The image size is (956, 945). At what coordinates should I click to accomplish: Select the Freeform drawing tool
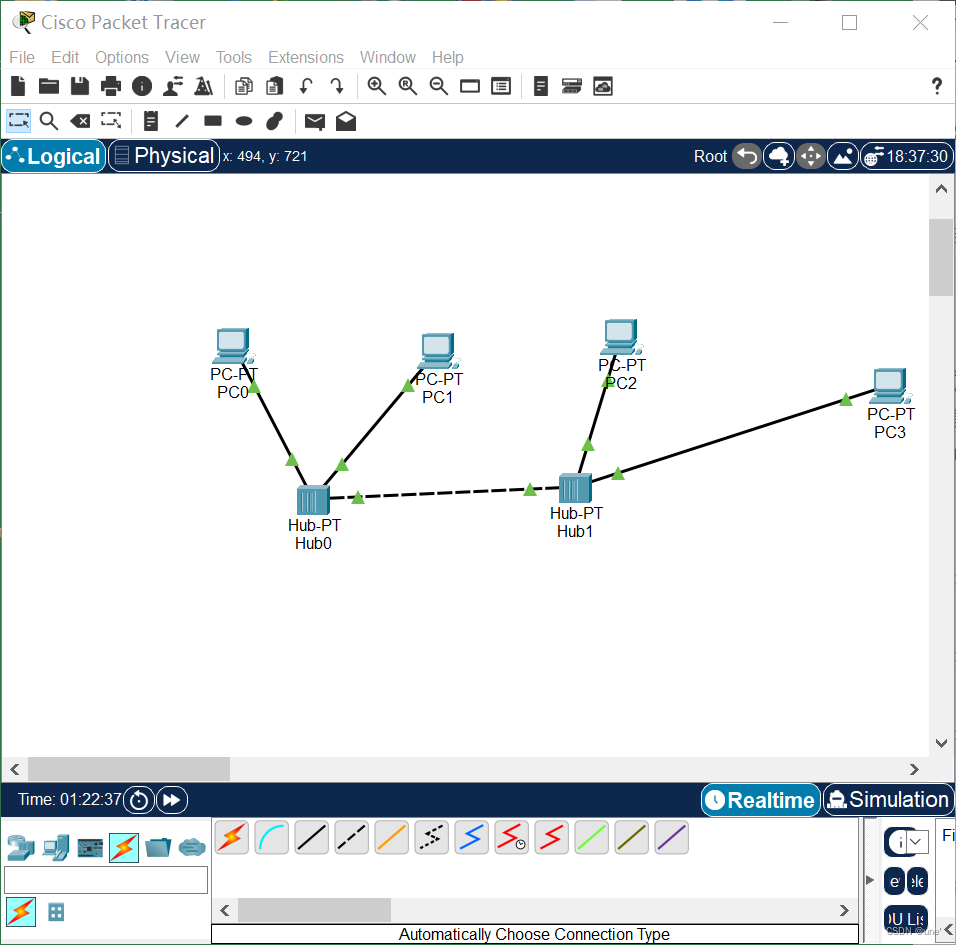point(275,121)
